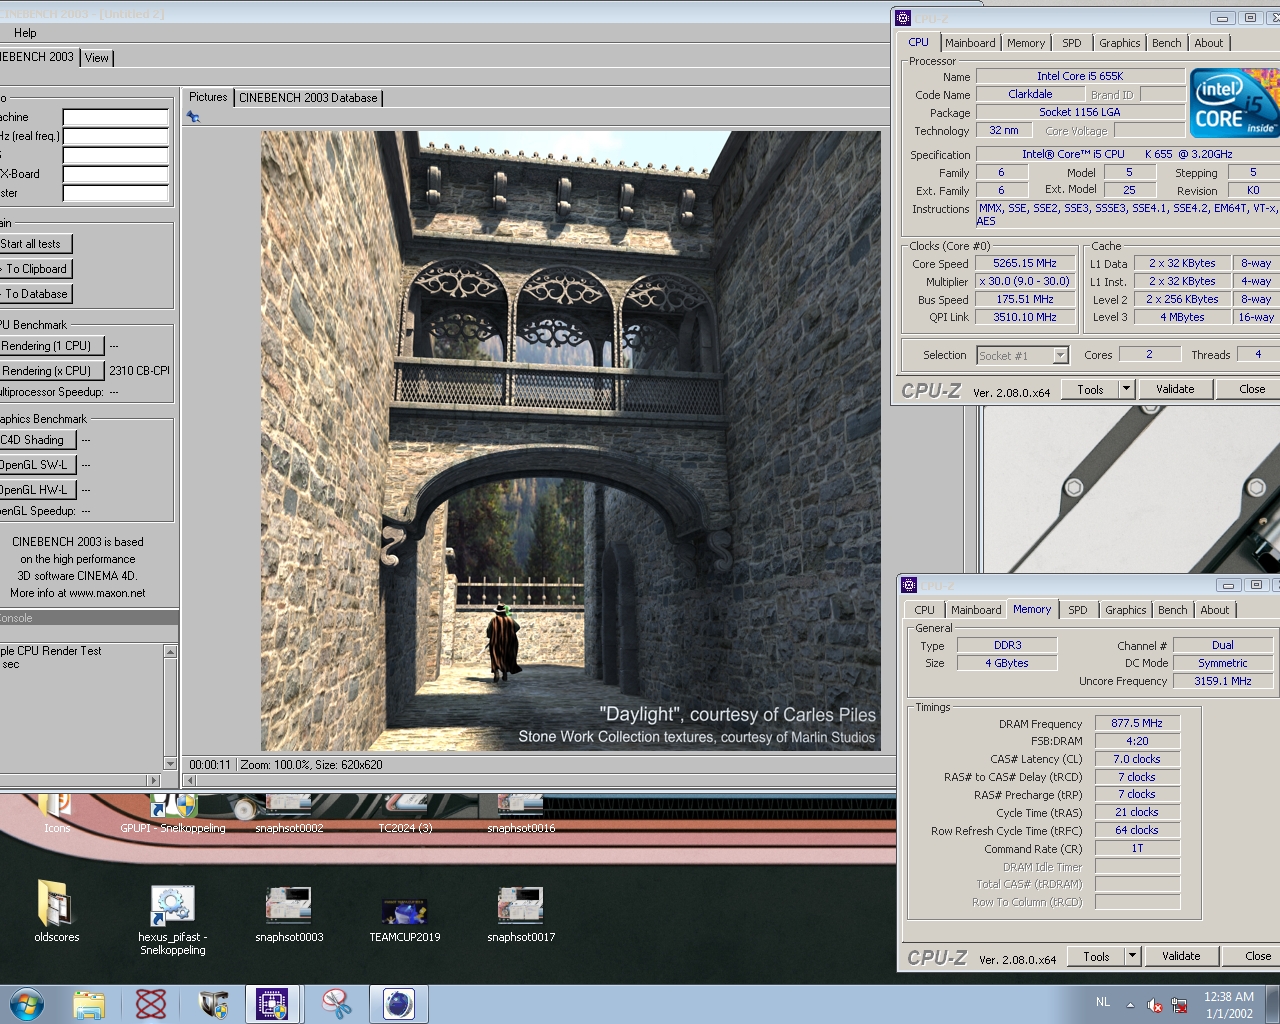Open the Socket #1 selection dropdown
This screenshot has width=1280, height=1024.
(x=1060, y=355)
